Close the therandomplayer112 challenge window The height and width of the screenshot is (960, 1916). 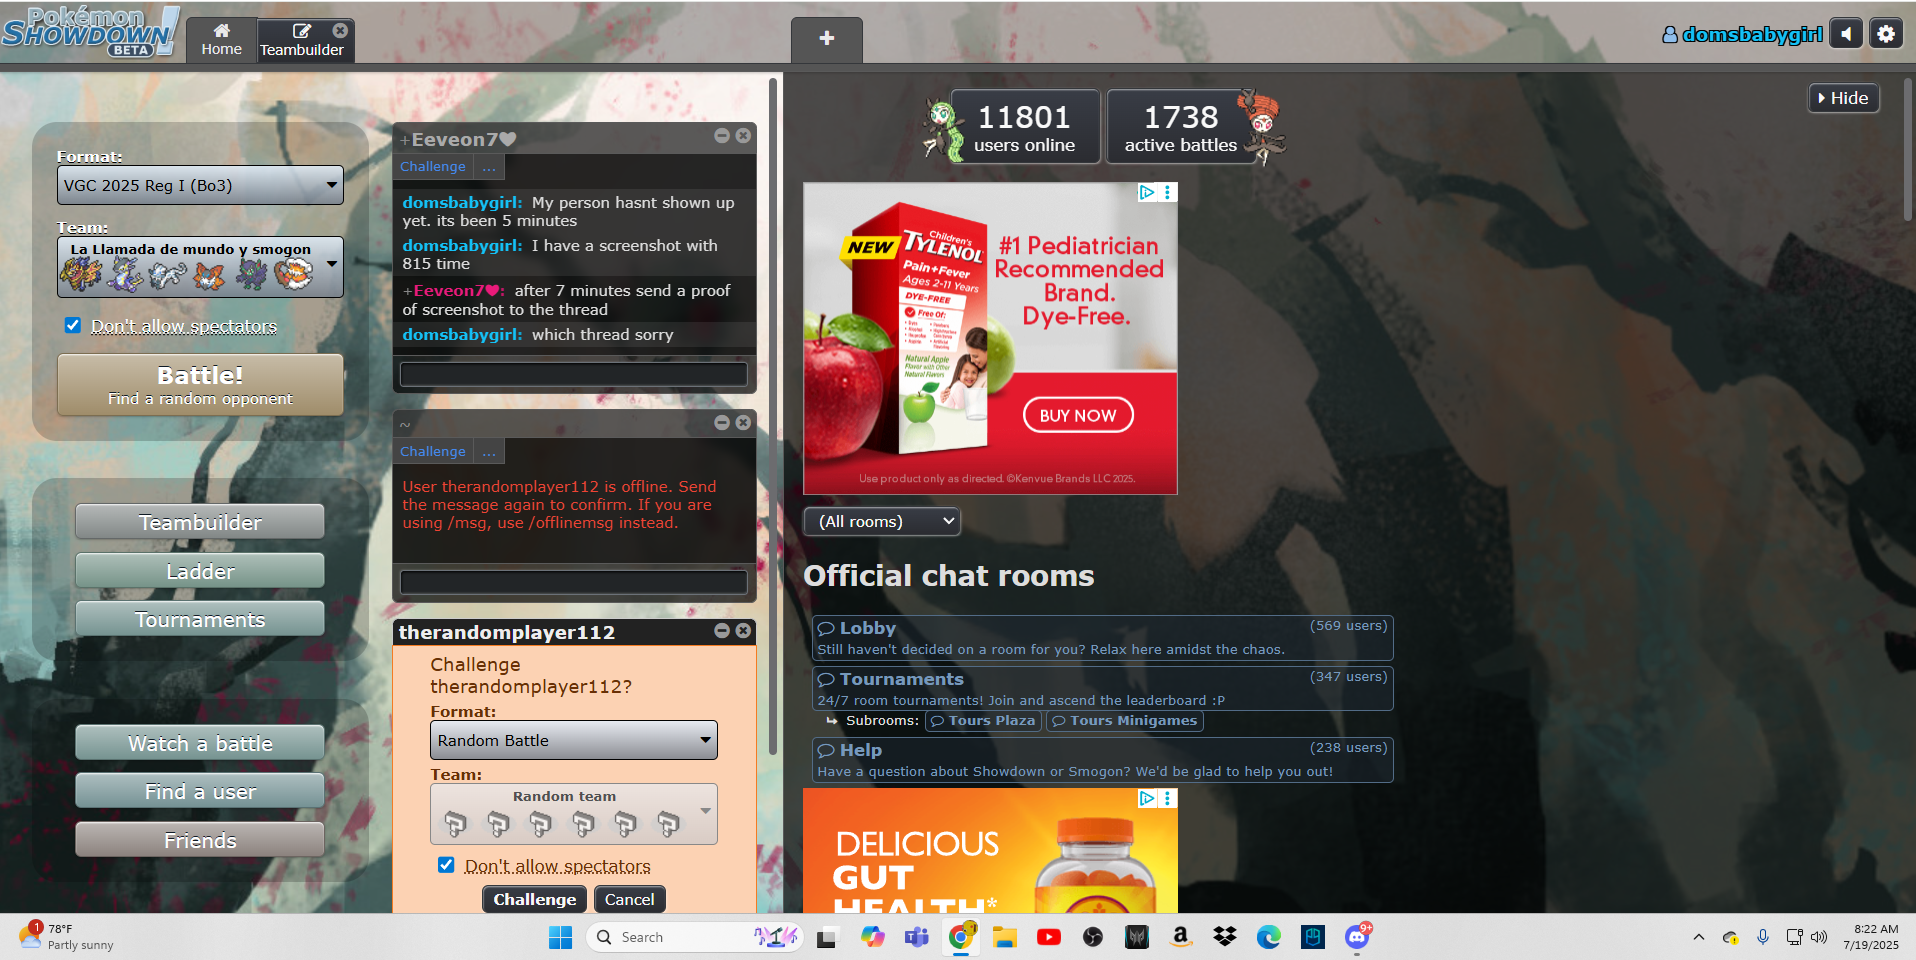(743, 631)
